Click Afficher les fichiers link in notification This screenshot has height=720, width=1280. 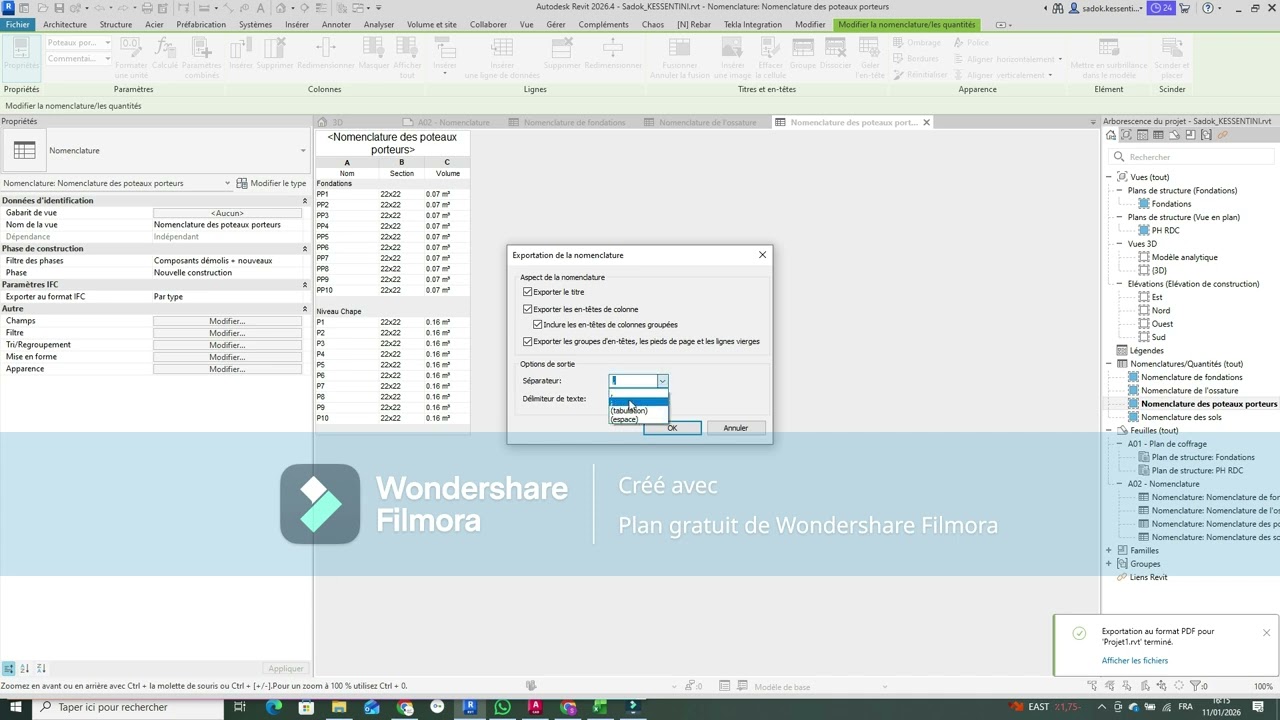coord(1134,660)
